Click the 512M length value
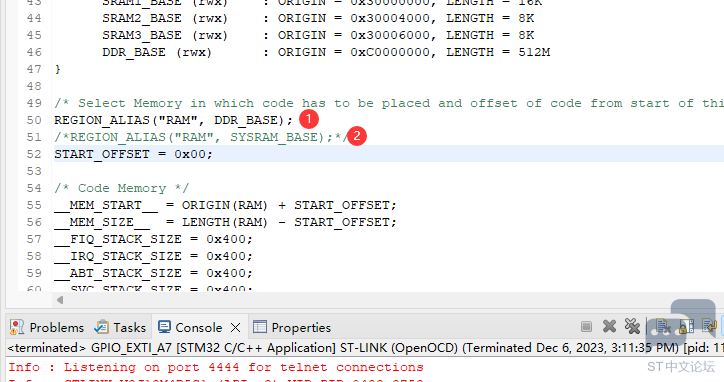 [534, 52]
